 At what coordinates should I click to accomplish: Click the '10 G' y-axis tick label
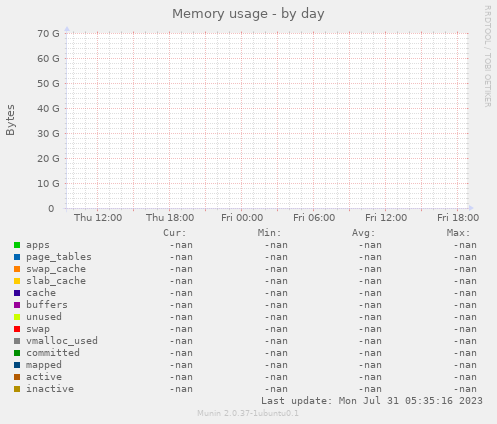48,184
